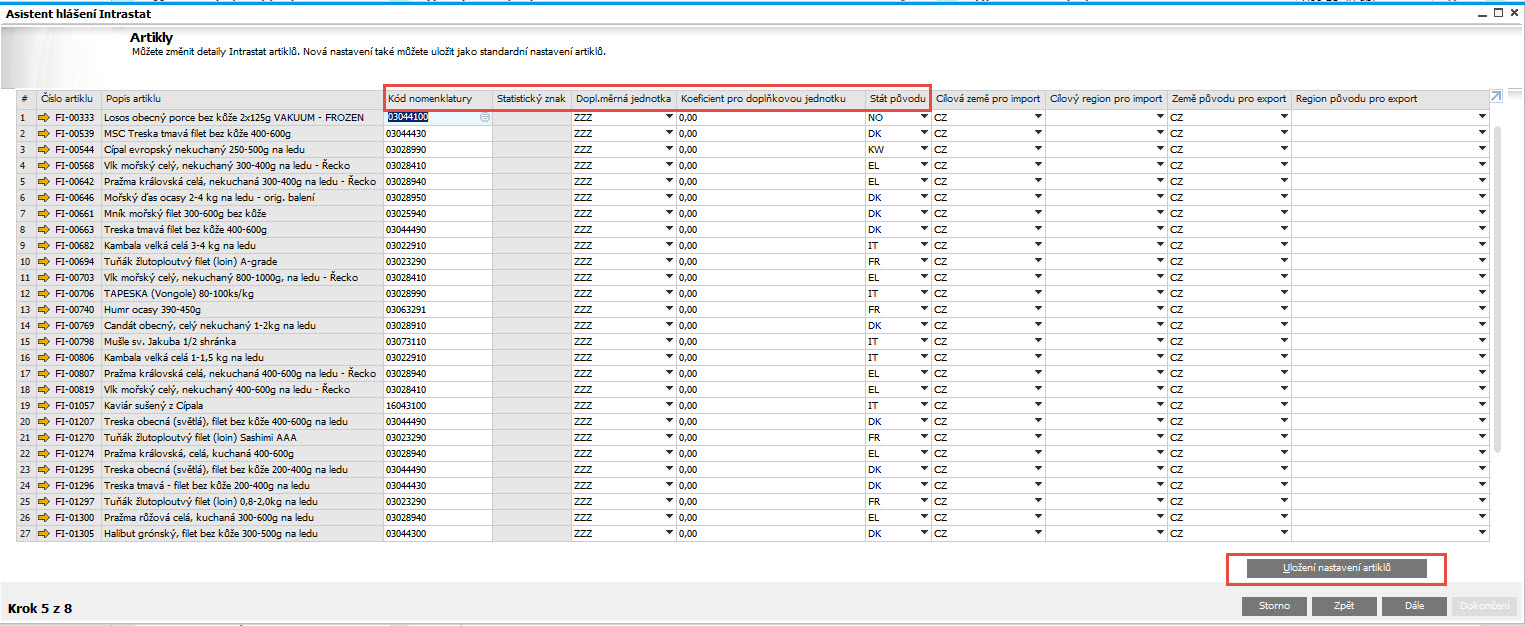Open link arrow for article FI-01207
Image resolution: width=1525 pixels, height=626 pixels.
[x=45, y=421]
